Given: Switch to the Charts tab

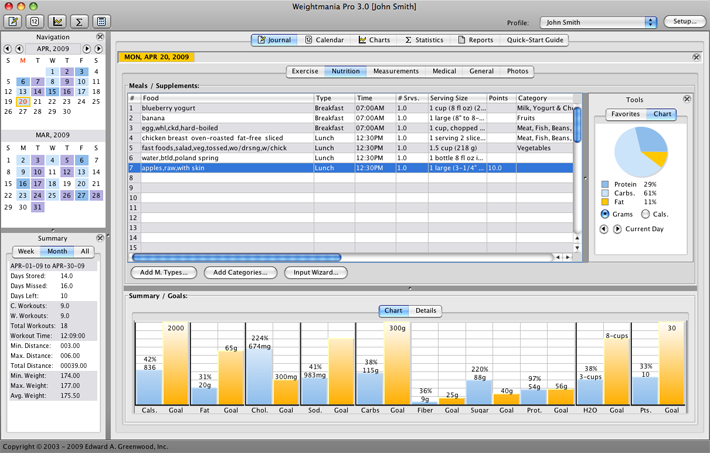Looking at the screenshot, I should (374, 40).
